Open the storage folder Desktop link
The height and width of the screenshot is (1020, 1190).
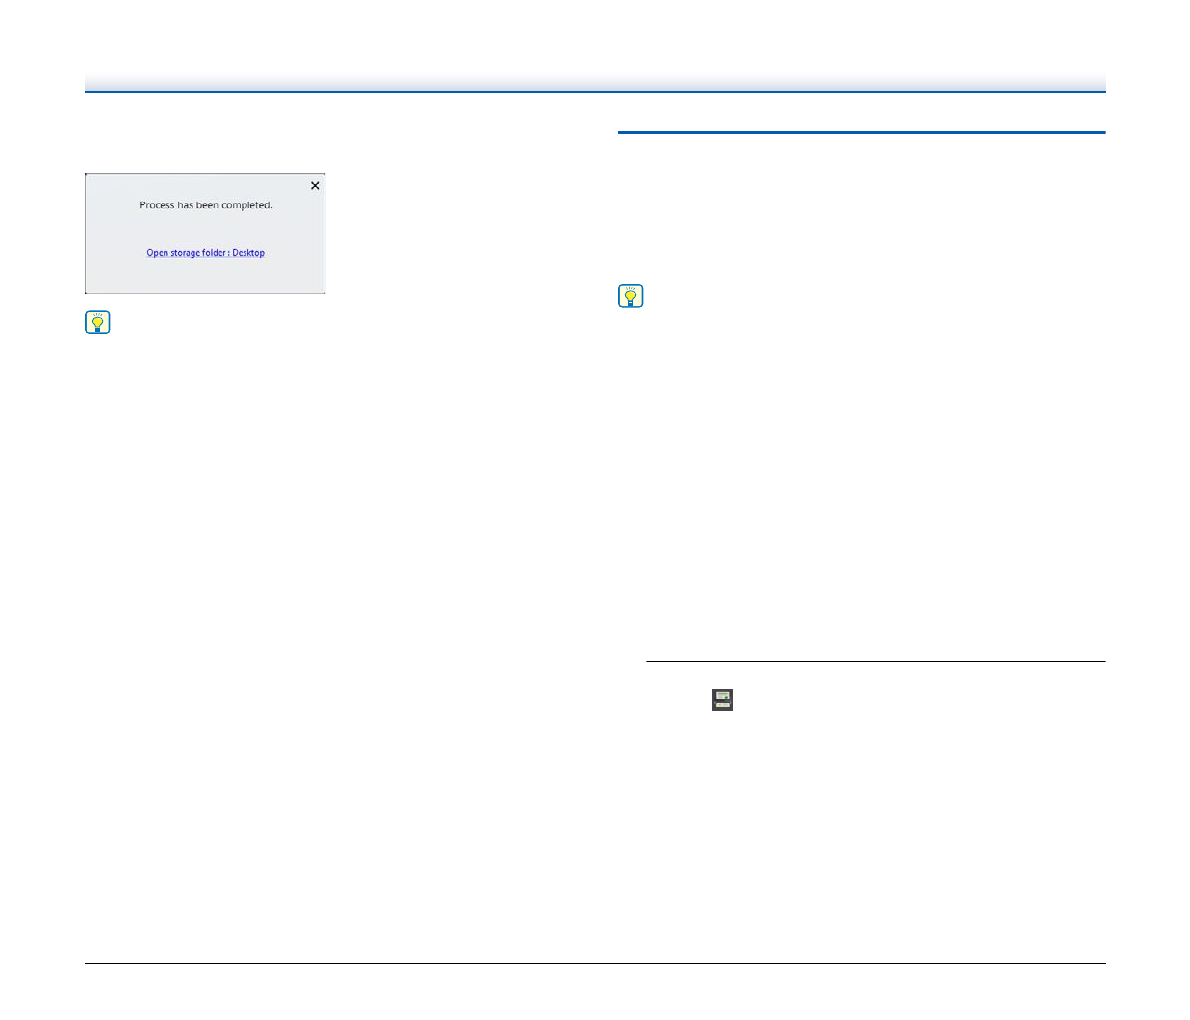click(205, 253)
